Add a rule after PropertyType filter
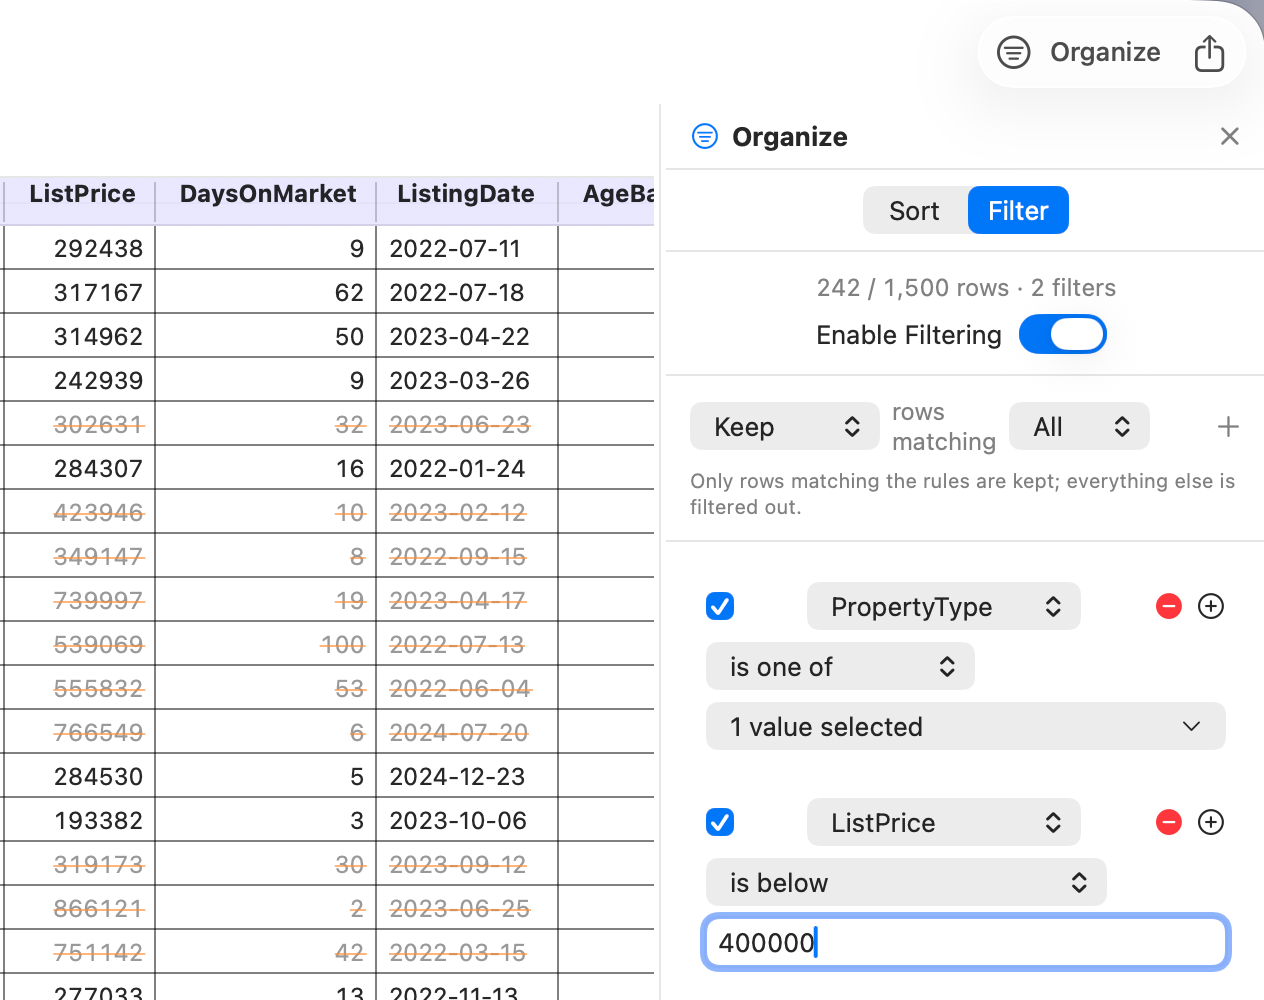Viewport: 1264px width, 1000px height. point(1211,606)
